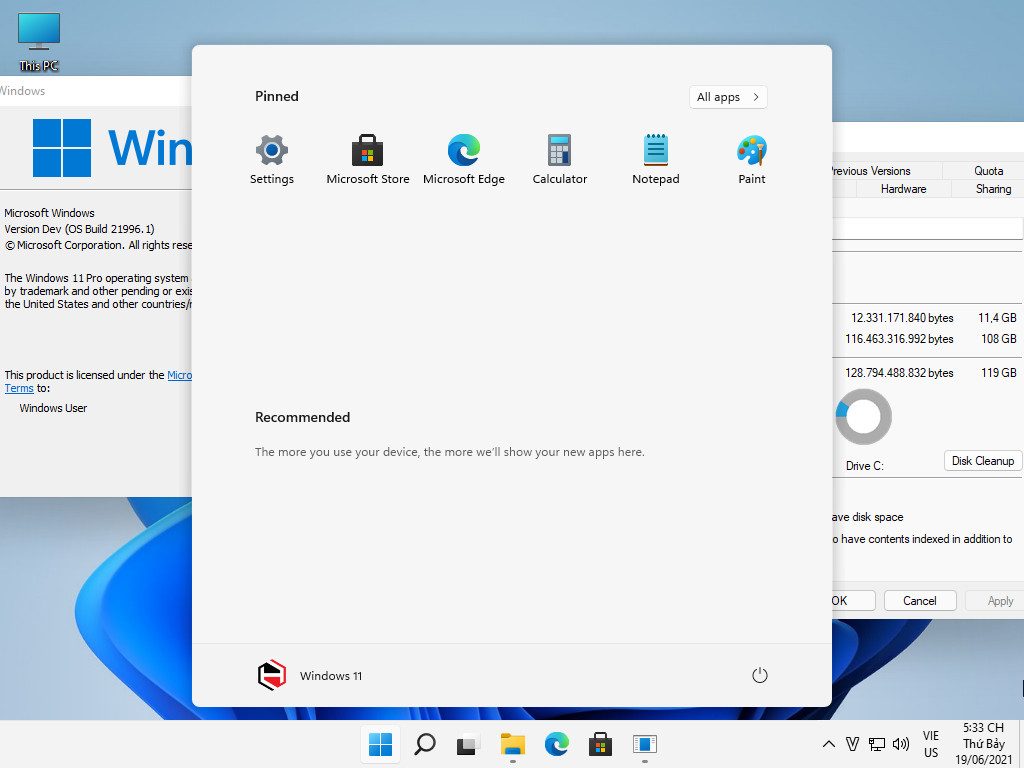Open Notepad from pinned apps

click(x=656, y=159)
